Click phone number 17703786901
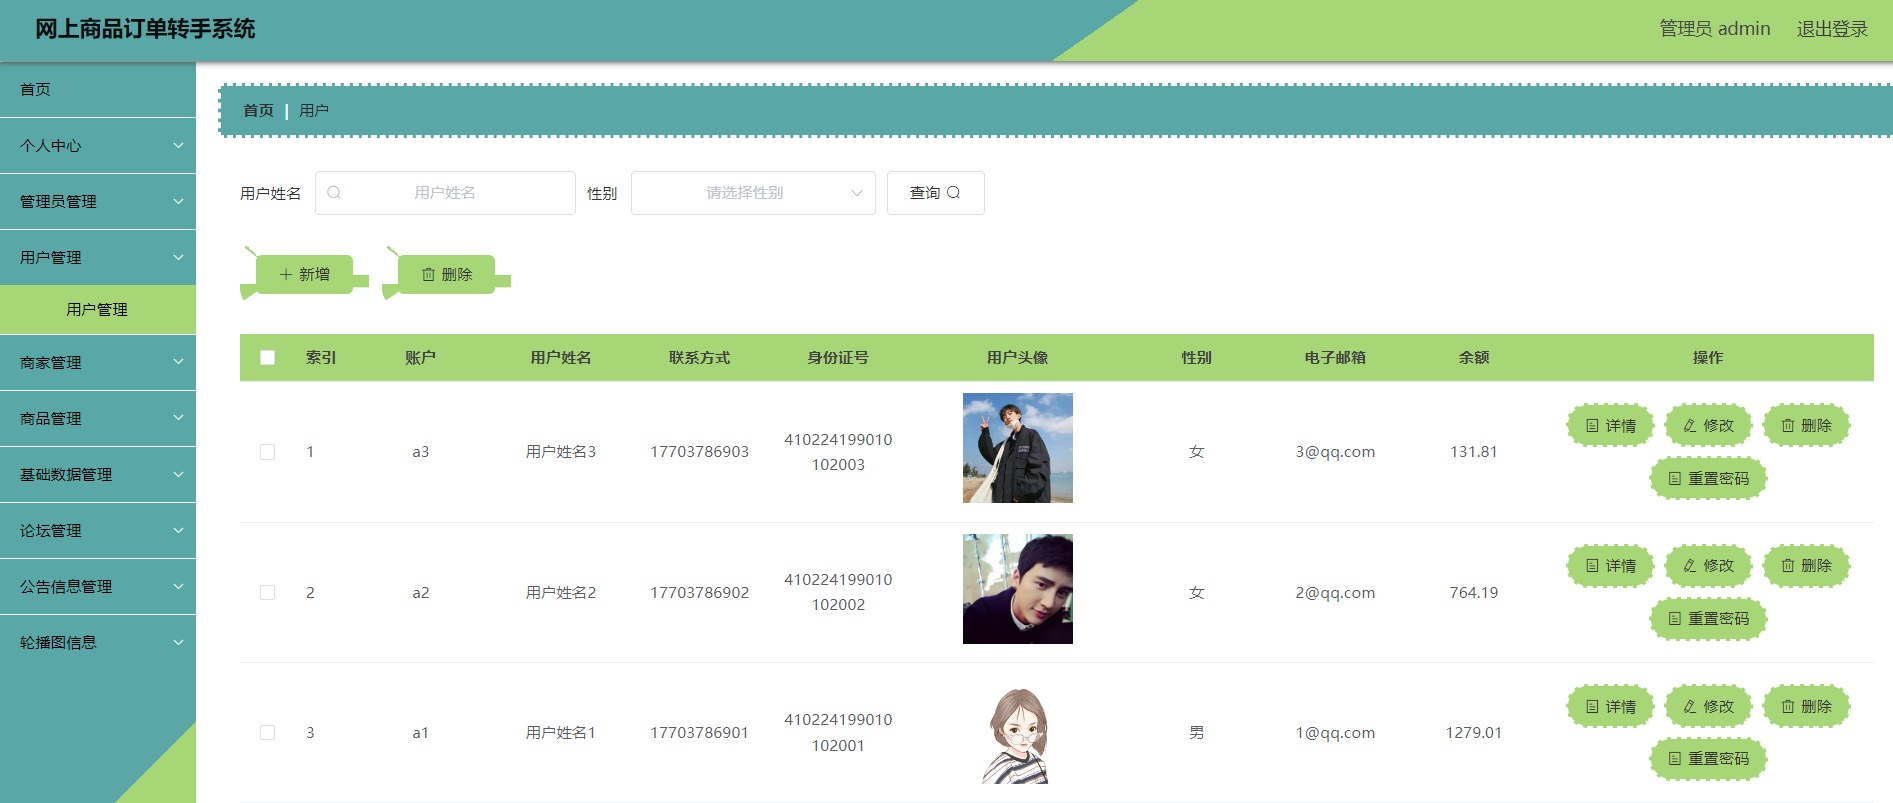 700,733
